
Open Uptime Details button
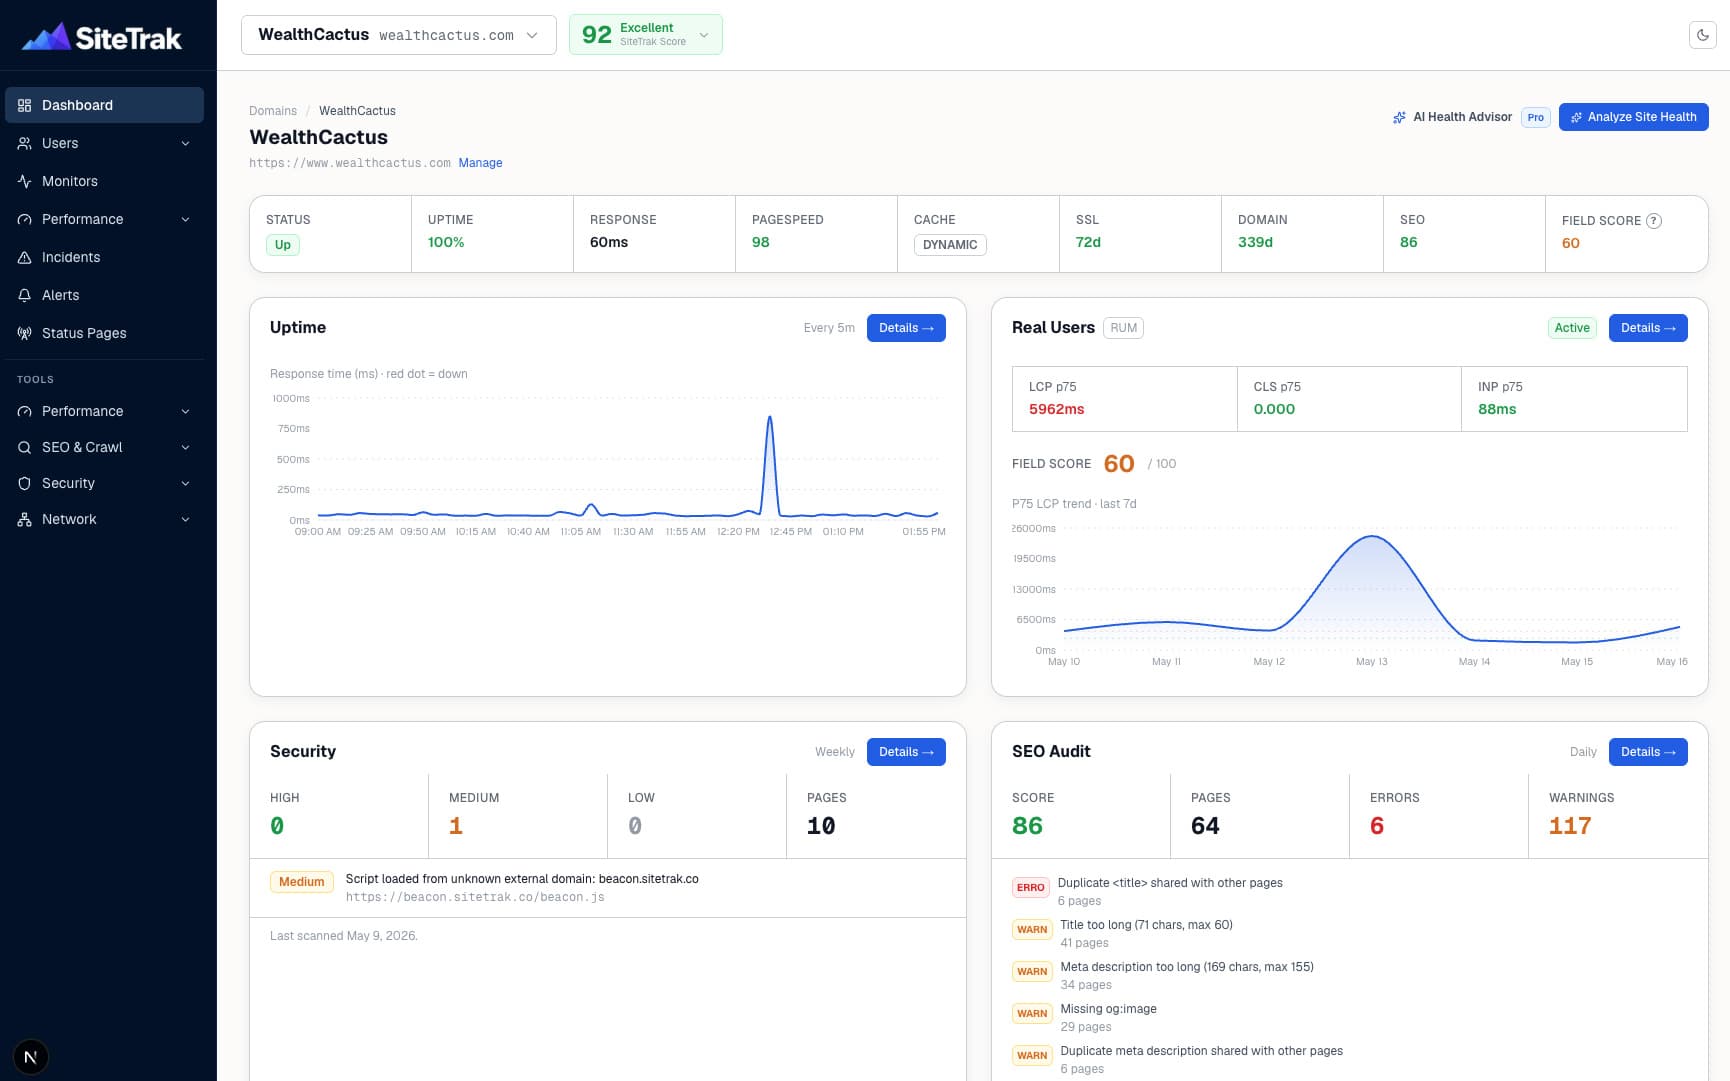pyautogui.click(x=906, y=328)
